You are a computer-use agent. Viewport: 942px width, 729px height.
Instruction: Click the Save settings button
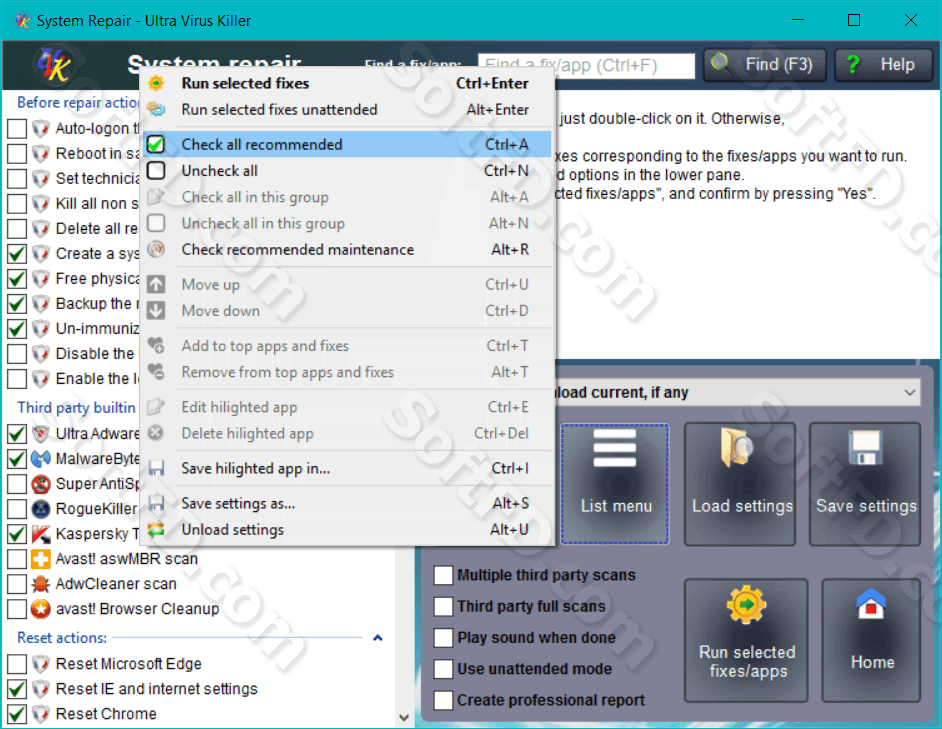point(865,484)
